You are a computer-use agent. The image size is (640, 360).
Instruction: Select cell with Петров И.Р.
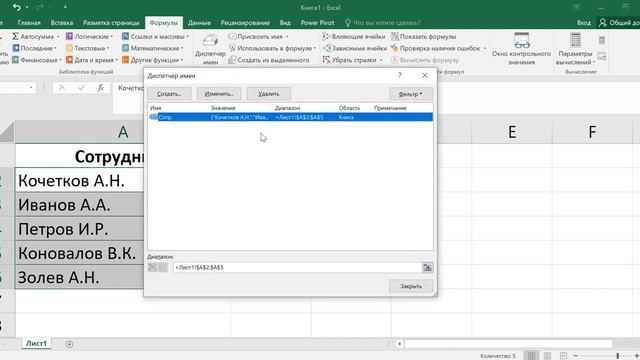[80, 229]
